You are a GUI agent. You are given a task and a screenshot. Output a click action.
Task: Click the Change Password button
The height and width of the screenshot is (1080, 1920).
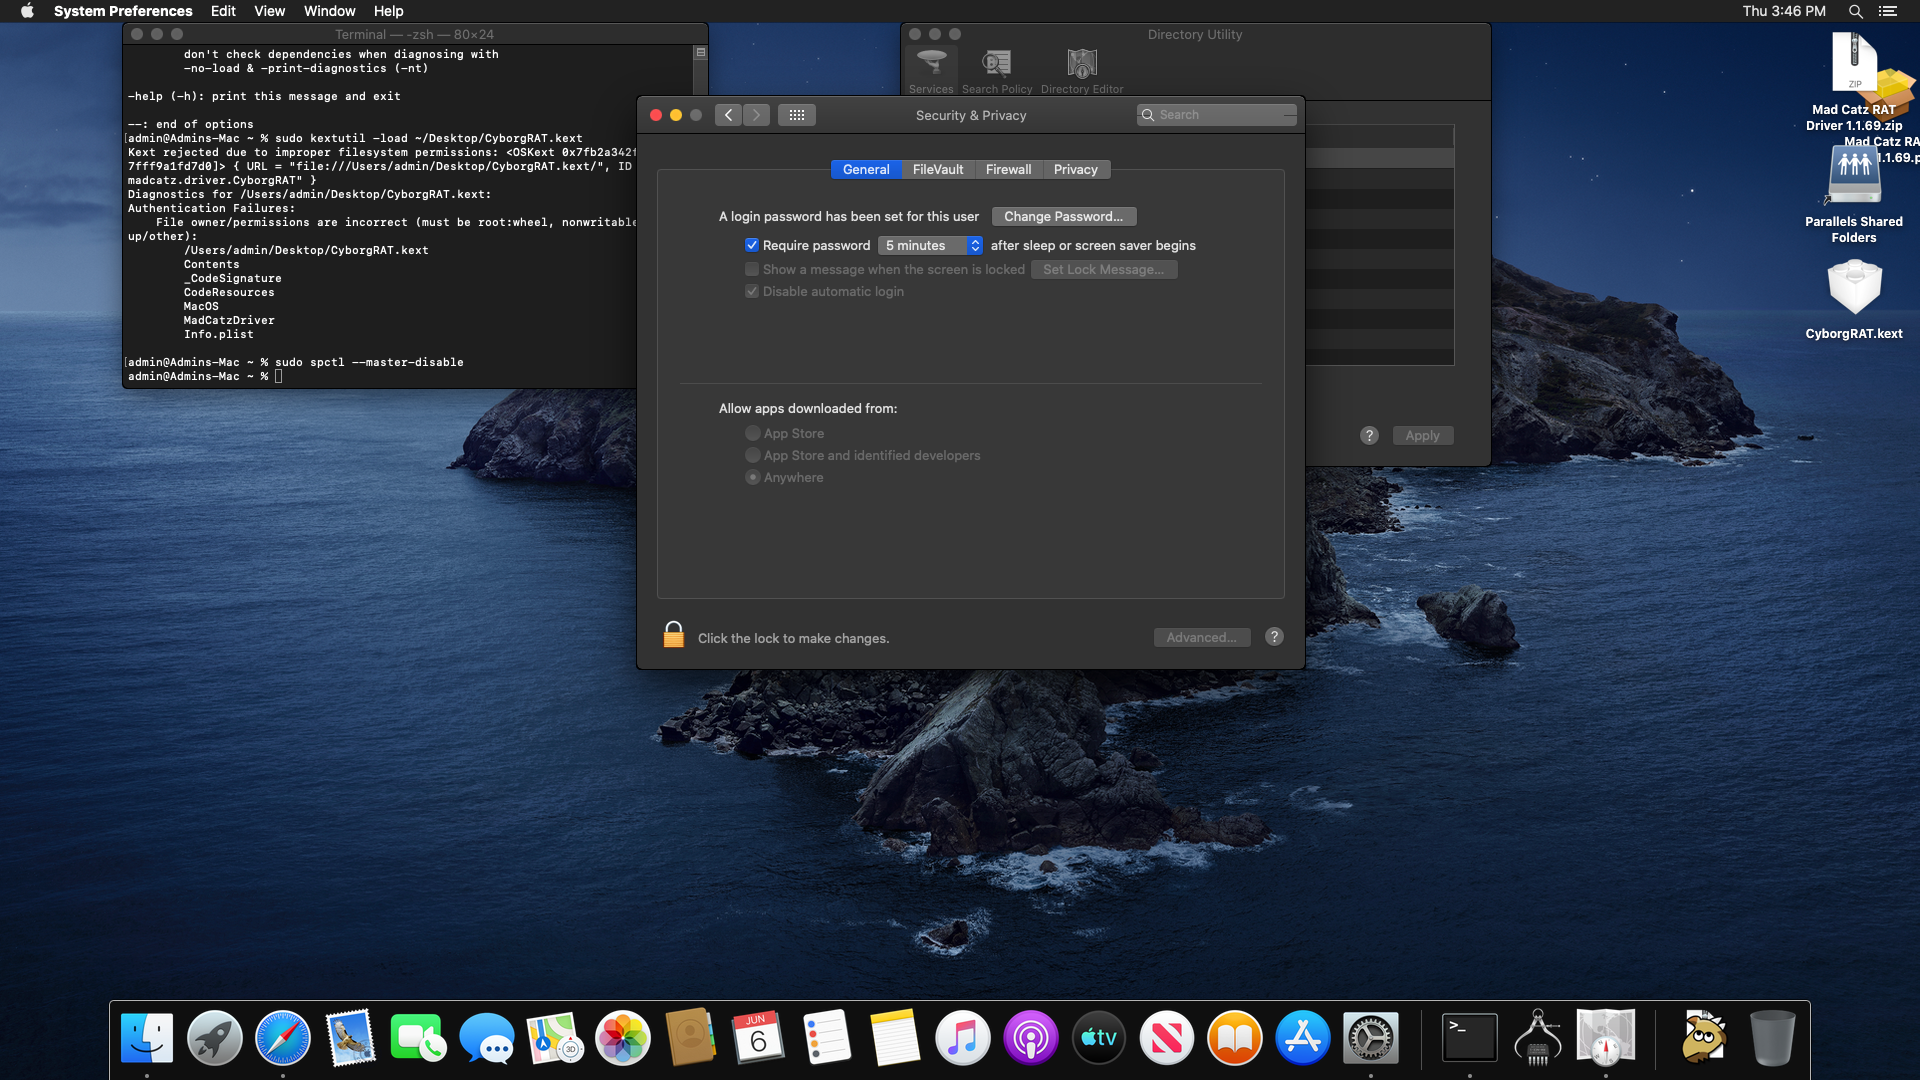1063,217
